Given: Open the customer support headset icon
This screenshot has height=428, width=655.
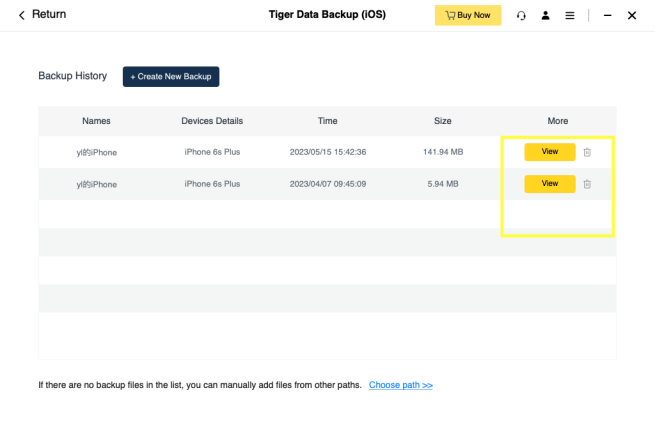Looking at the screenshot, I should click(x=521, y=16).
